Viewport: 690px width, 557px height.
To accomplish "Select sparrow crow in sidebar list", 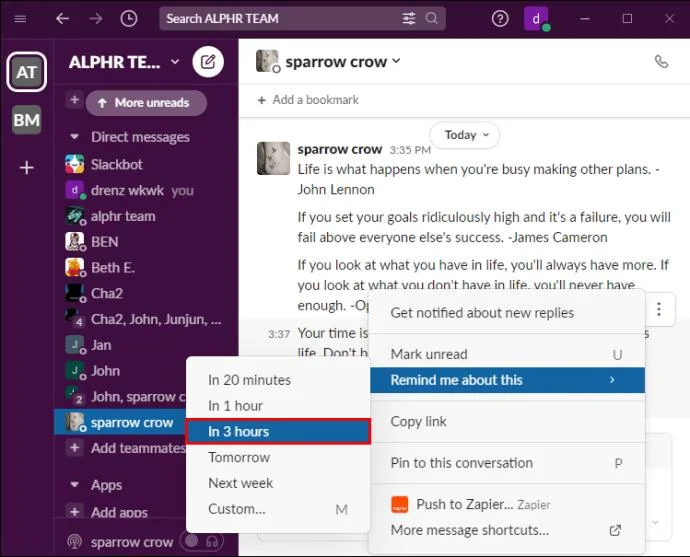I will (x=121, y=422).
